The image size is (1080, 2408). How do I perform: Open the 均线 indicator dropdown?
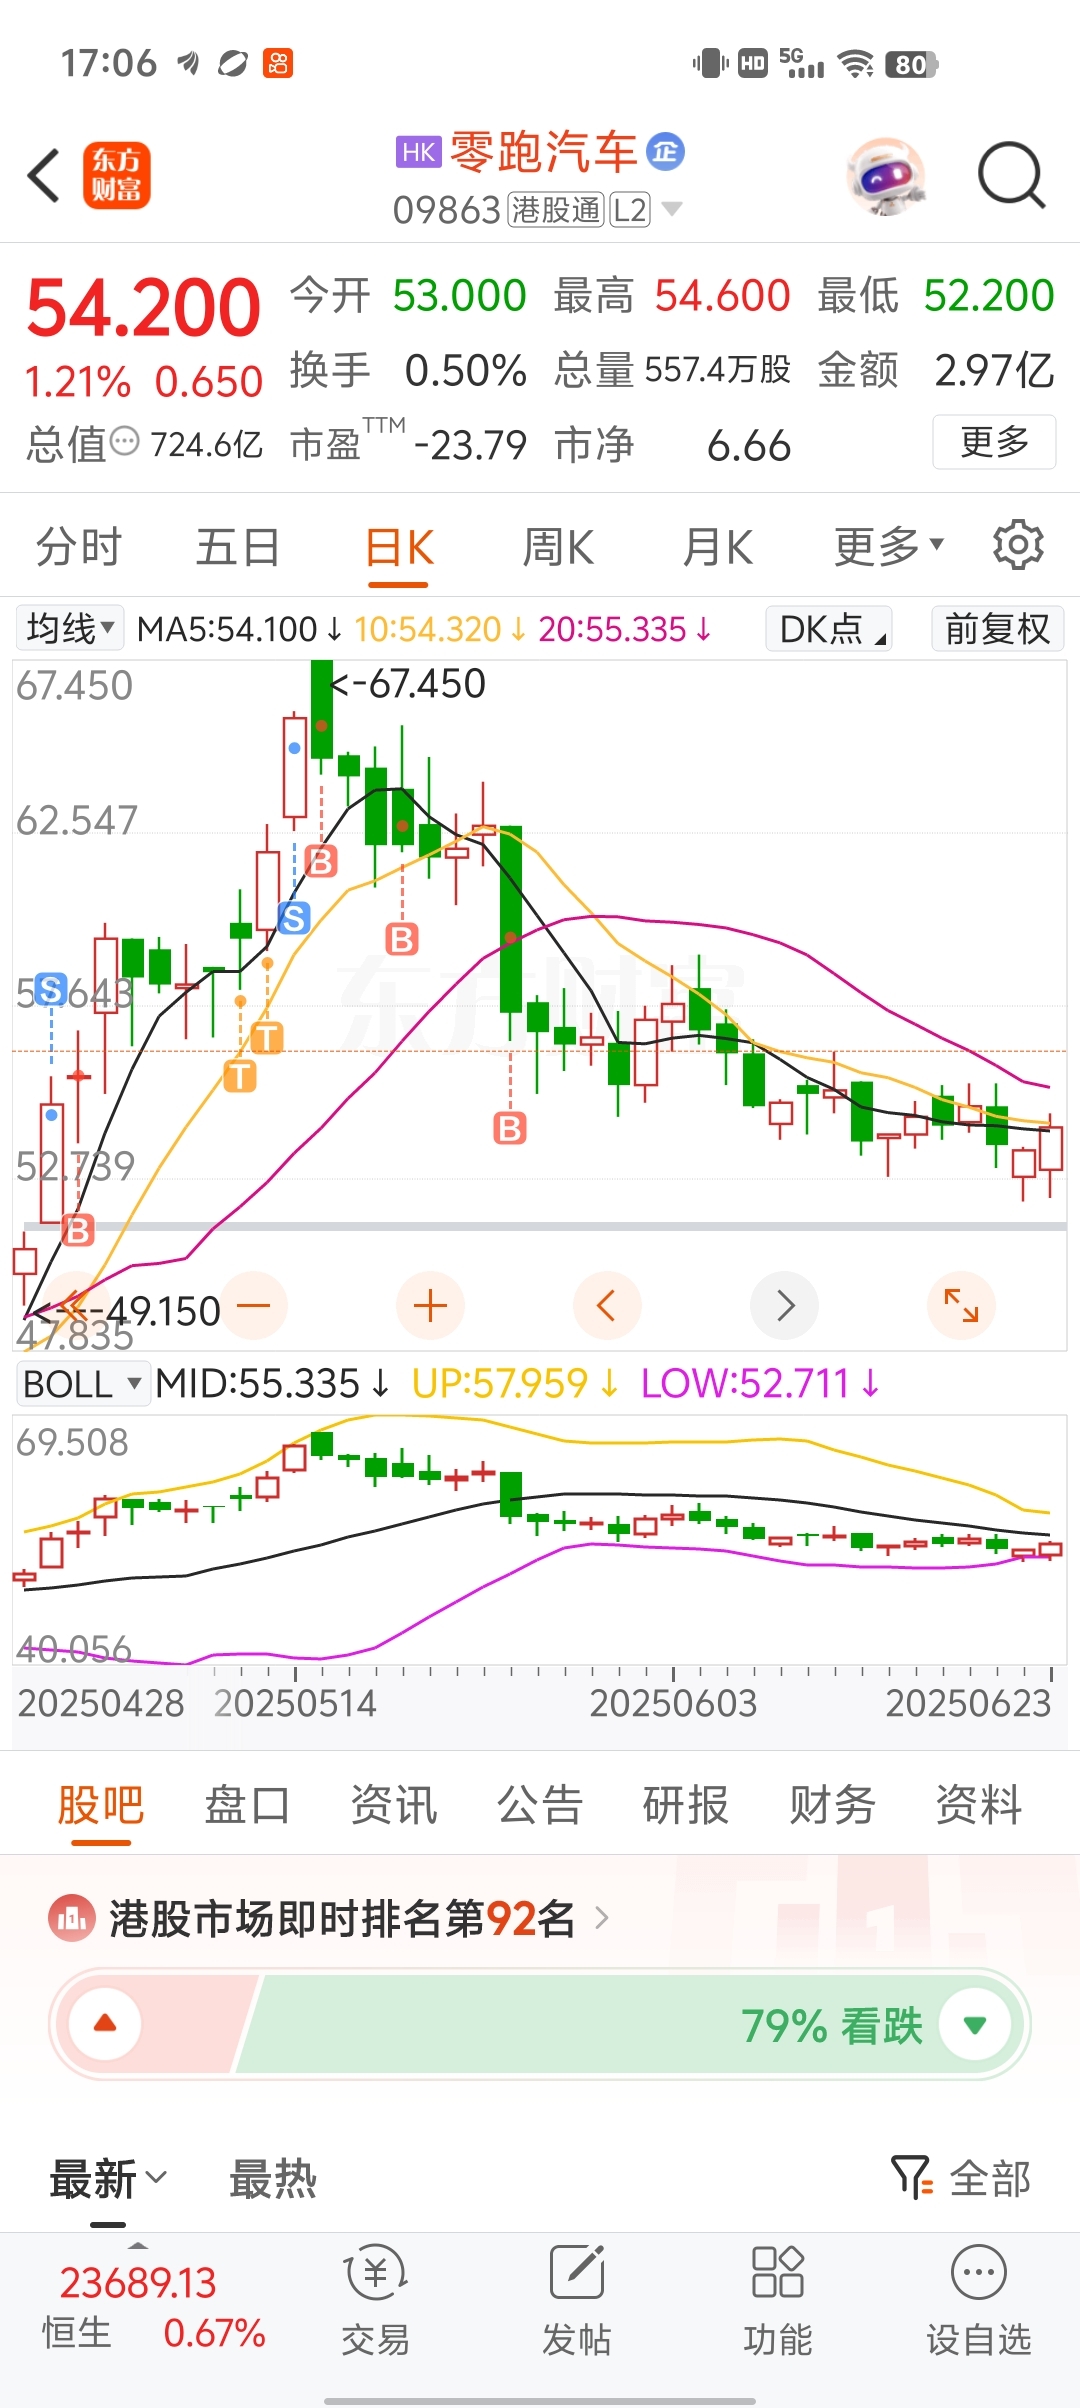pyautogui.click(x=69, y=628)
